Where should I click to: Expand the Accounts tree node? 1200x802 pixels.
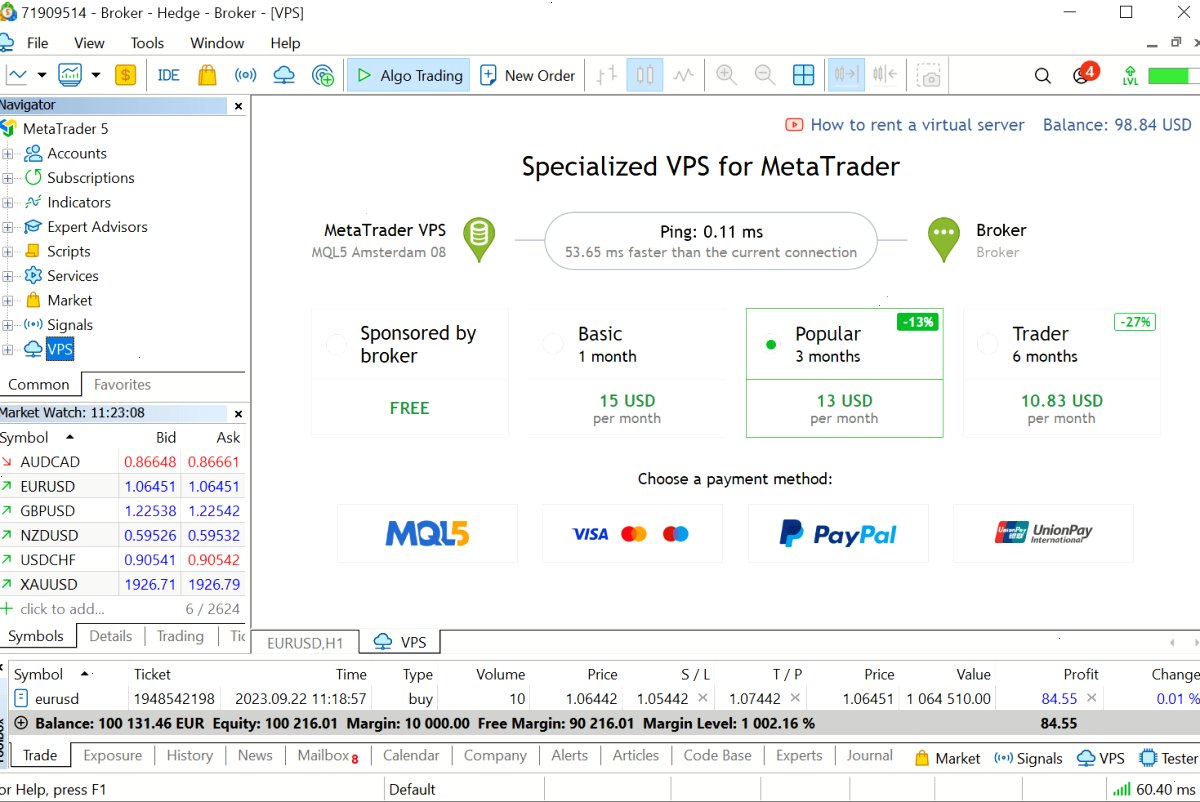point(8,153)
